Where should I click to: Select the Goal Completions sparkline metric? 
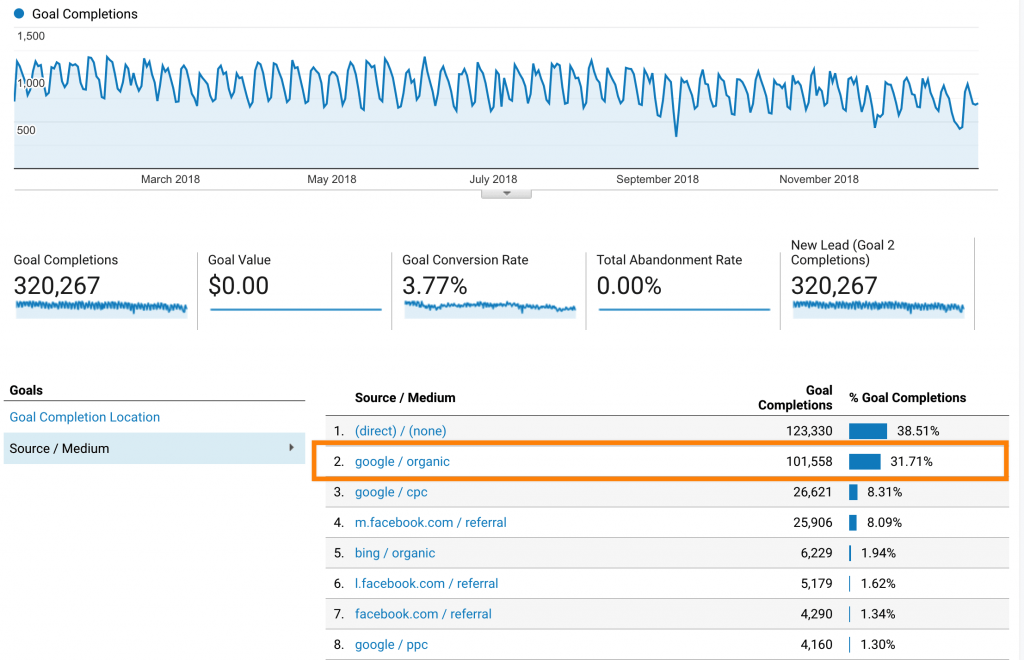click(x=101, y=308)
